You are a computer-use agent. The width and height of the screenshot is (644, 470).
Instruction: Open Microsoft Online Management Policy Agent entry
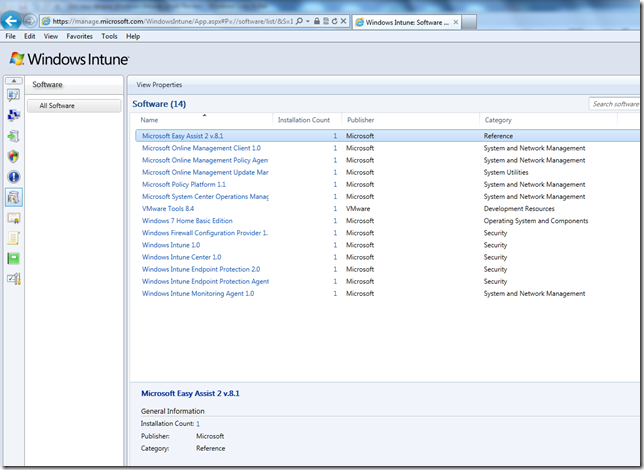[x=205, y=160]
